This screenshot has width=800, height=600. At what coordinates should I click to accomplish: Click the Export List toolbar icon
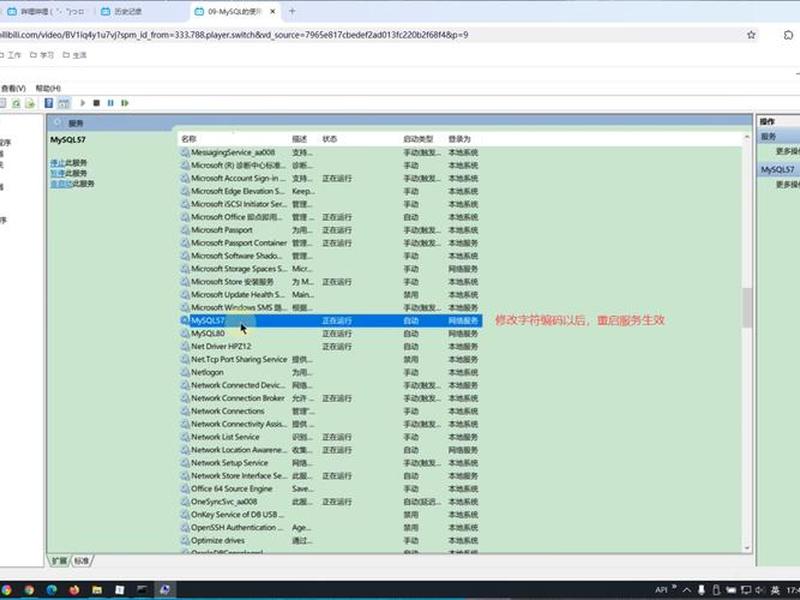pos(30,104)
